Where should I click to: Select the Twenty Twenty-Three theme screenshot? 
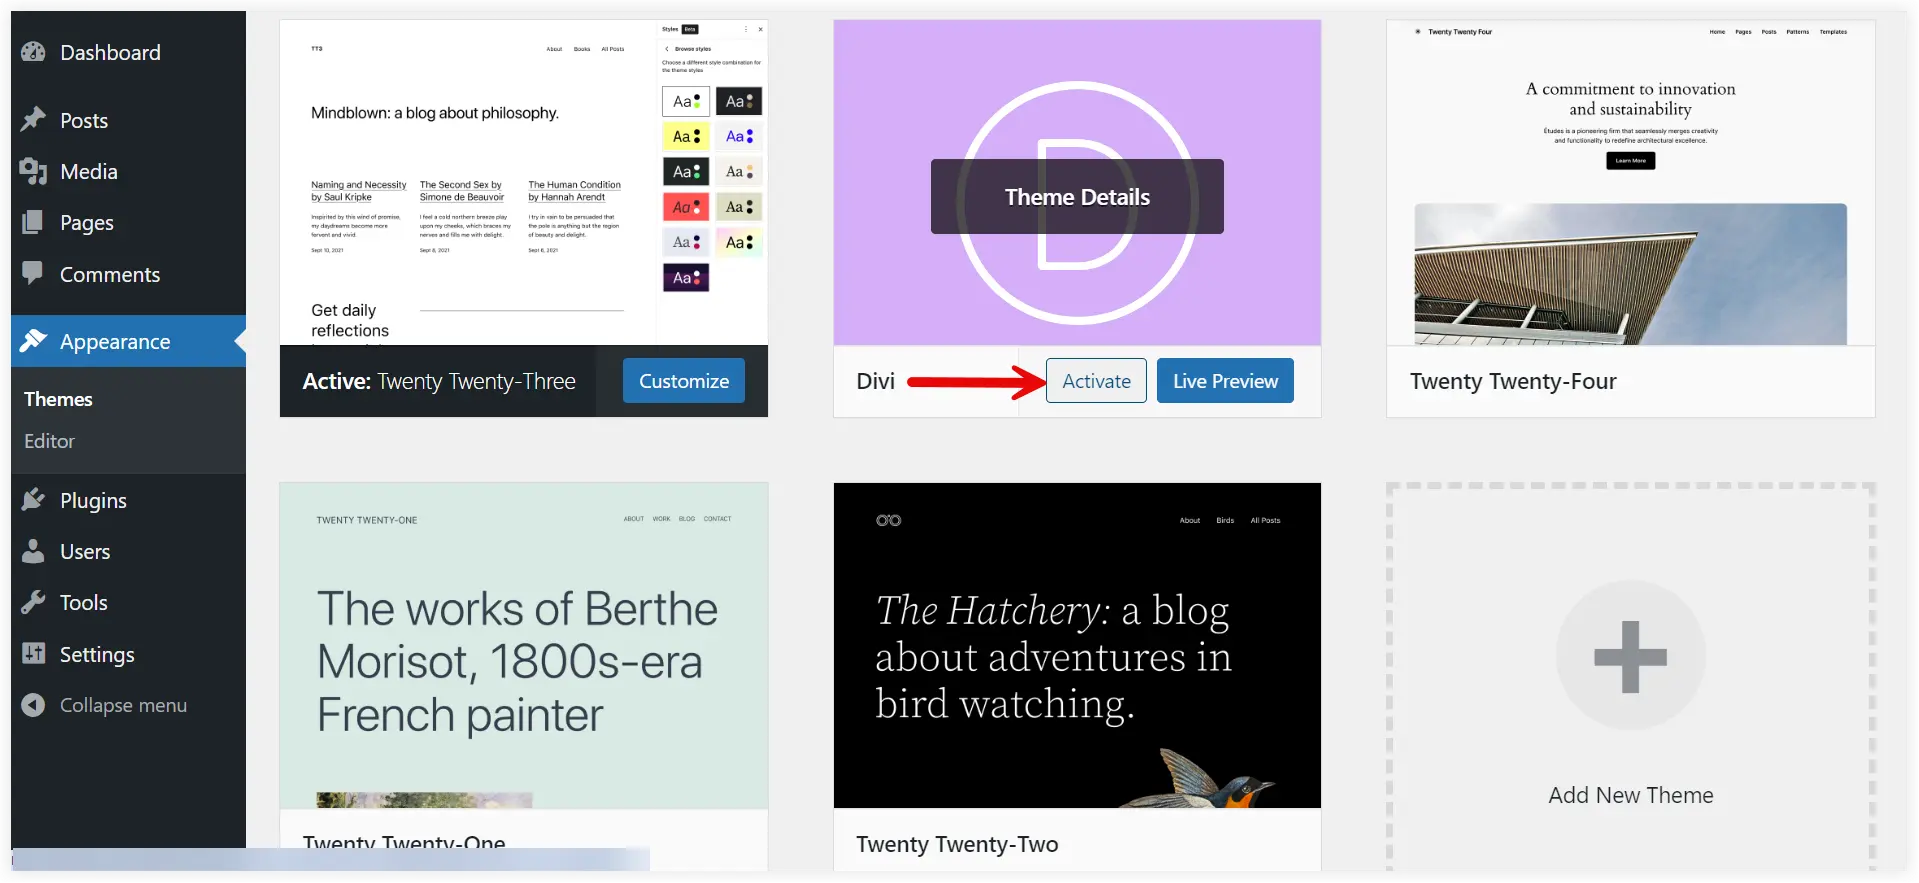point(524,183)
